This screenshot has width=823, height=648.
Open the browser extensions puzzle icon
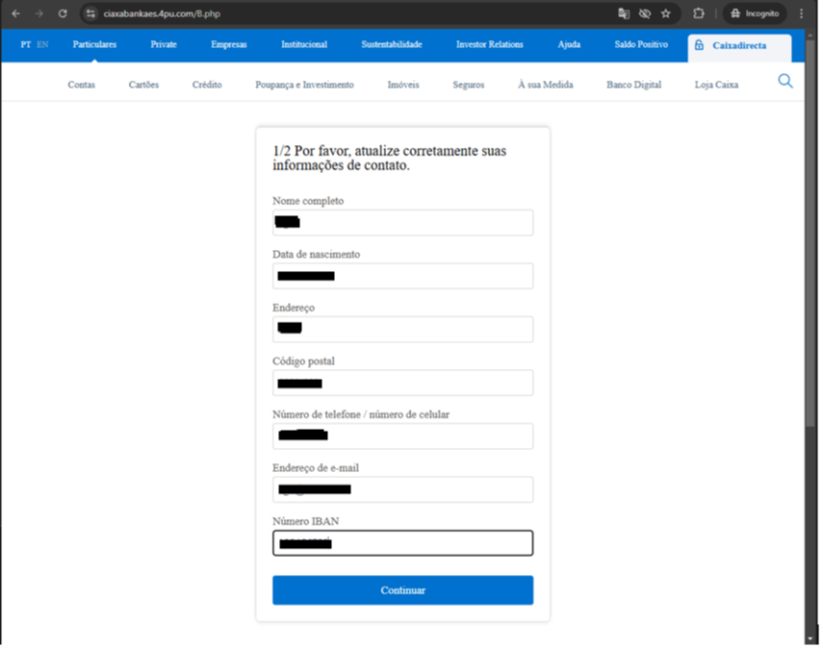click(699, 14)
